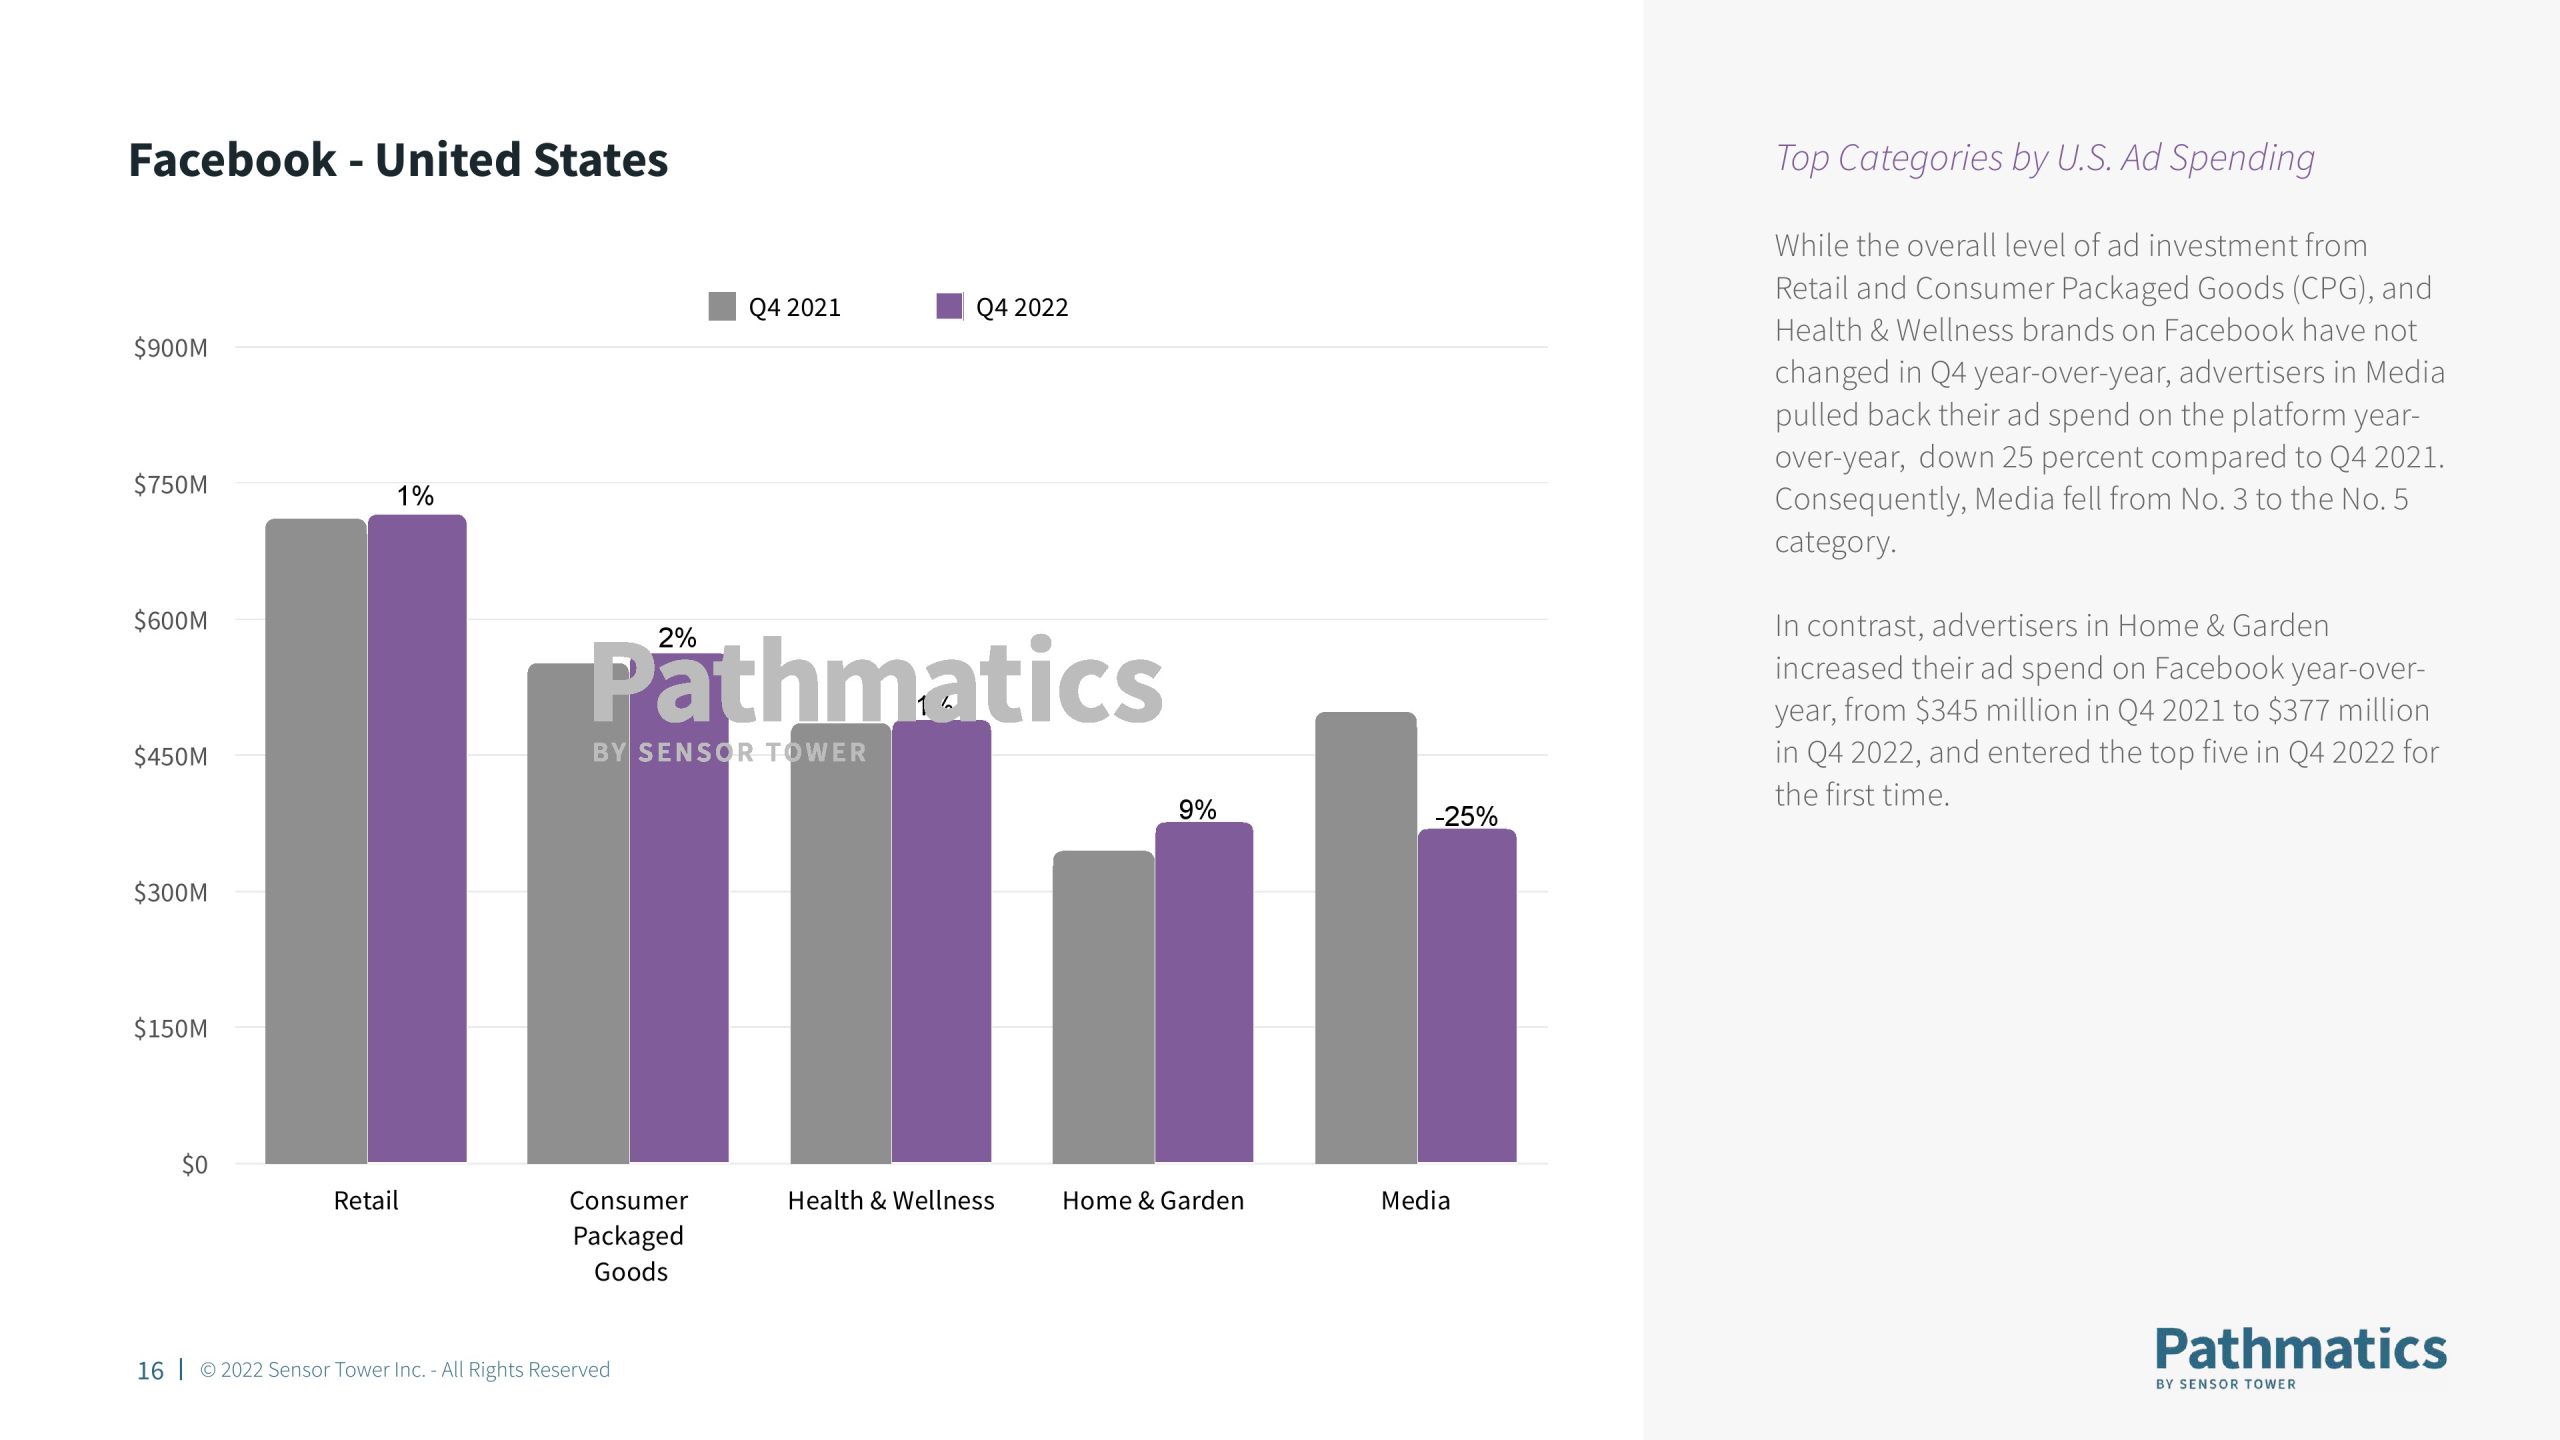Click the Pathmatics watermark over the chart

tap(877, 698)
